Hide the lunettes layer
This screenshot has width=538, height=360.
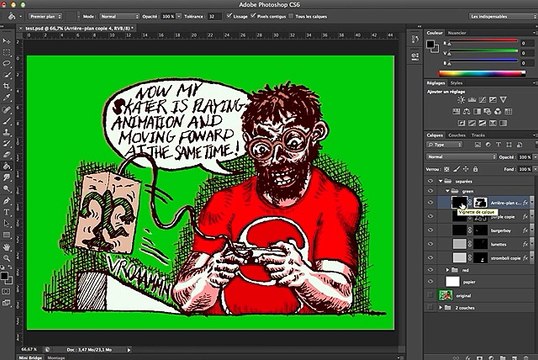430,244
